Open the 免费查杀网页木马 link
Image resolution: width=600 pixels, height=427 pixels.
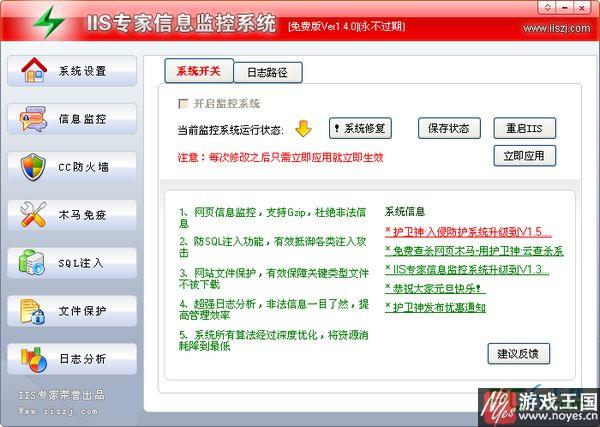pos(474,251)
